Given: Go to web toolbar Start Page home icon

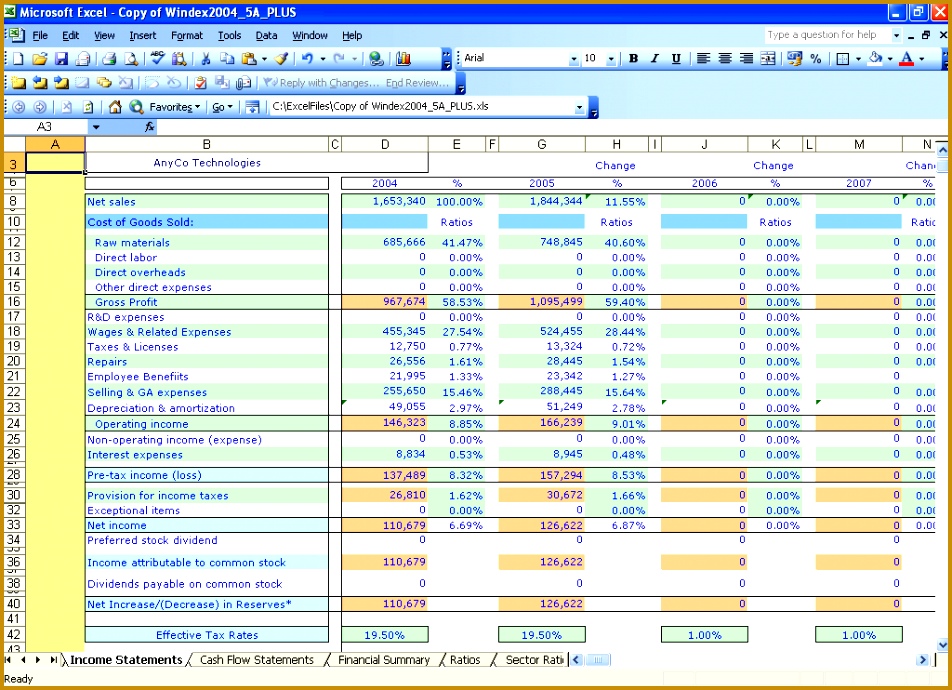Looking at the screenshot, I should click(x=115, y=107).
